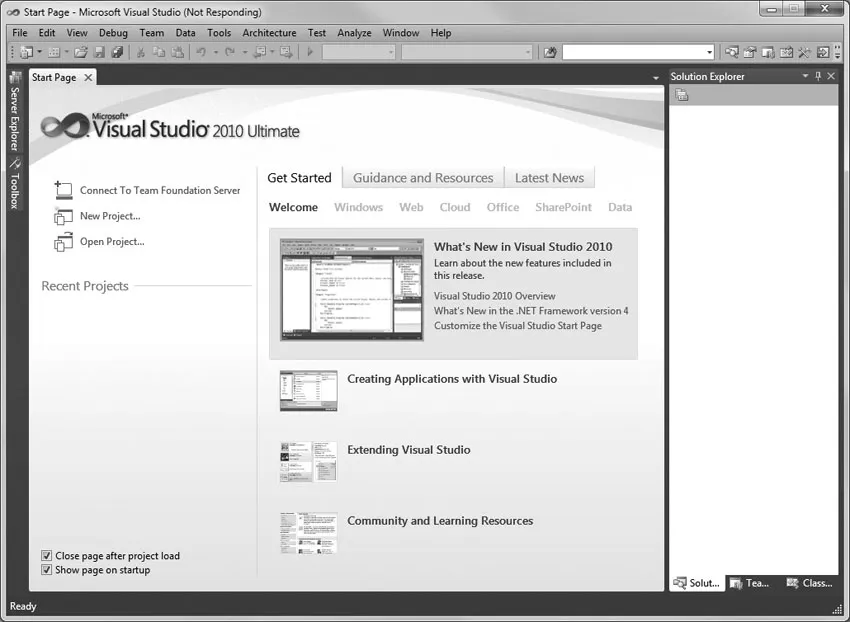Click the New Project... link
The width and height of the screenshot is (850, 622).
point(110,216)
